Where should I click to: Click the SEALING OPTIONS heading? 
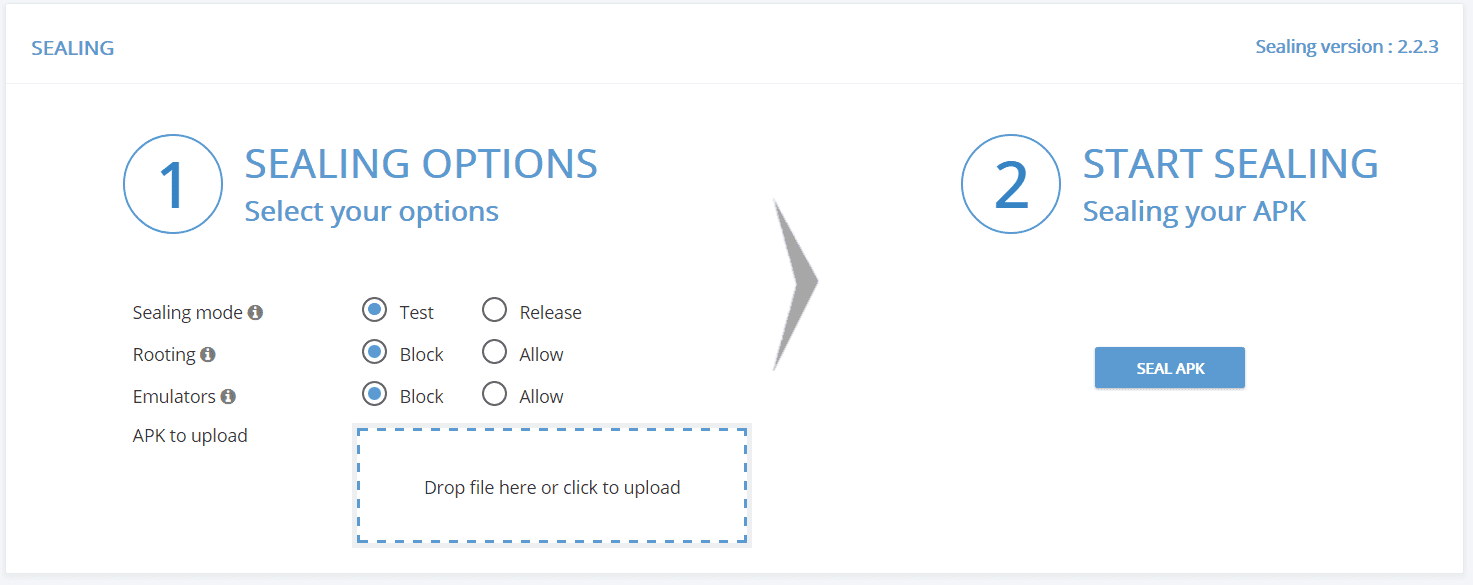(421, 163)
